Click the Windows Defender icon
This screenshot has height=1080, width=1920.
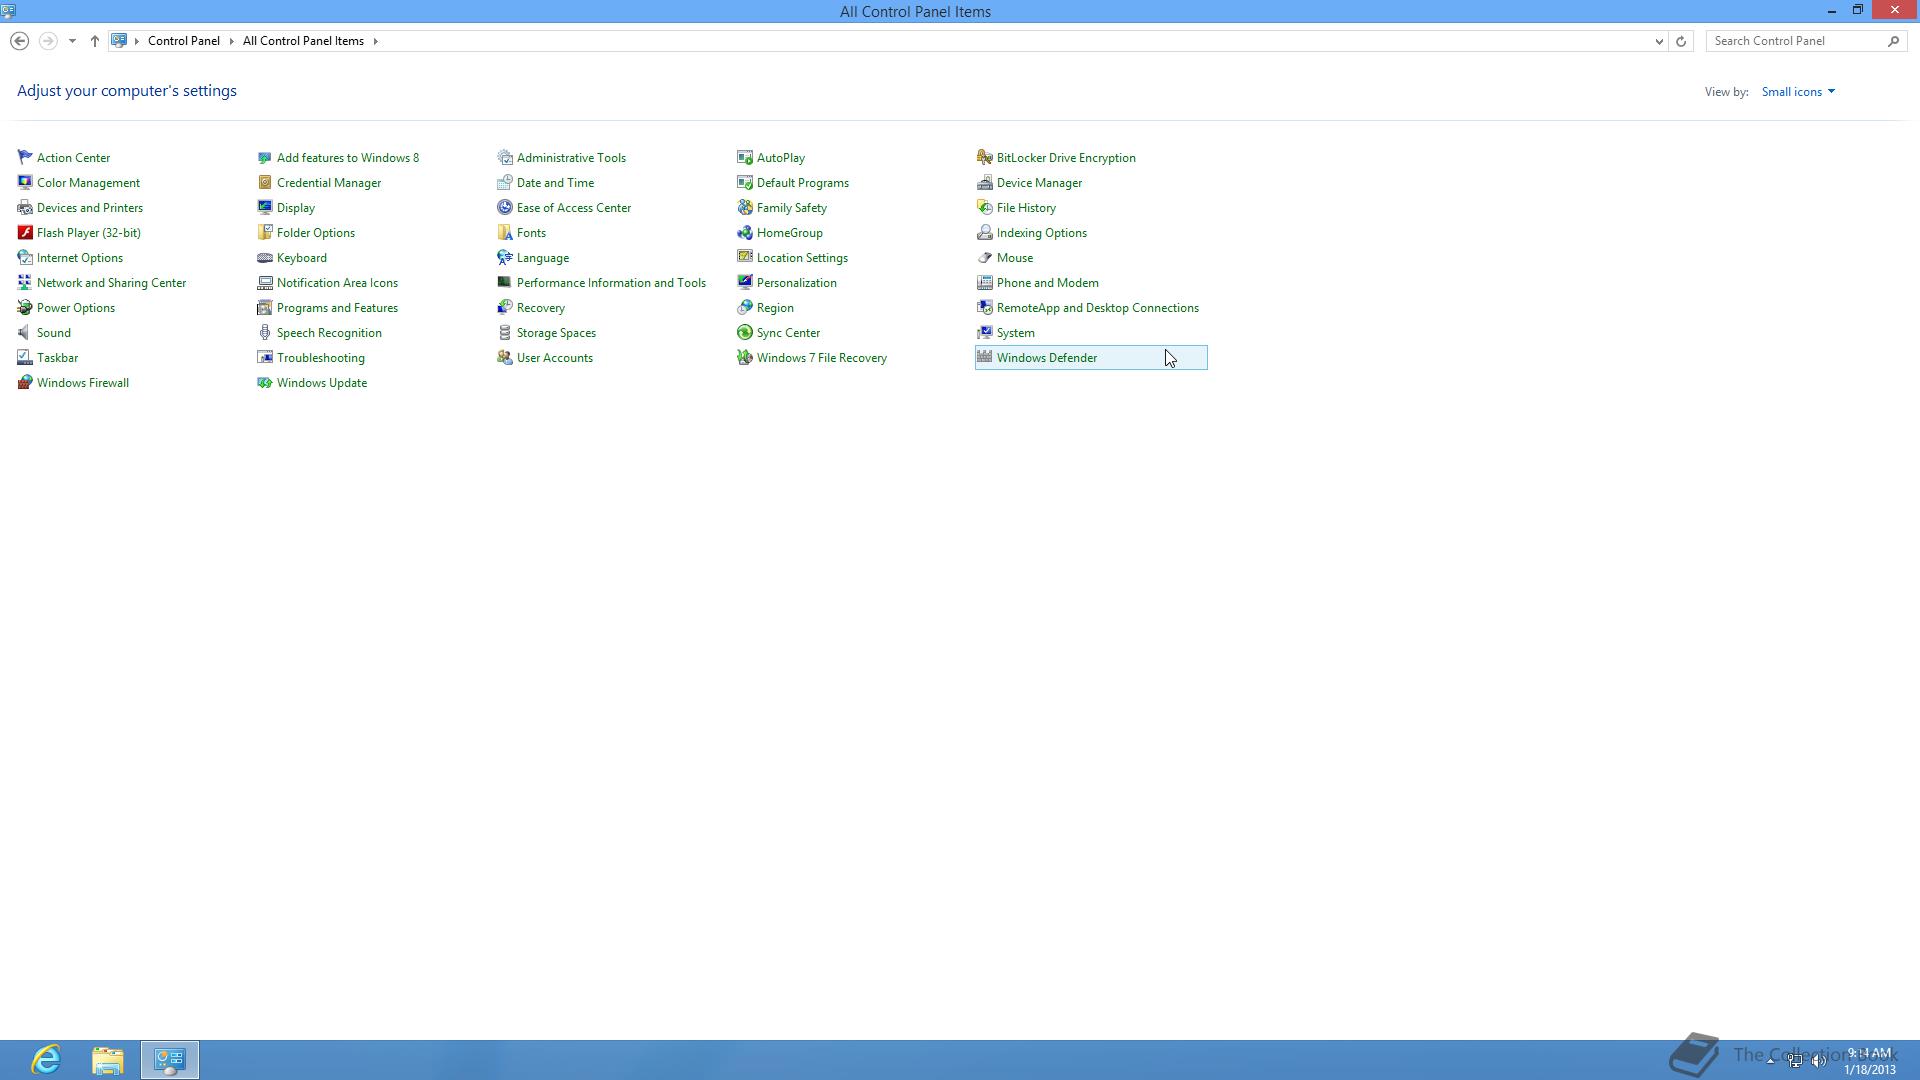coord(985,357)
